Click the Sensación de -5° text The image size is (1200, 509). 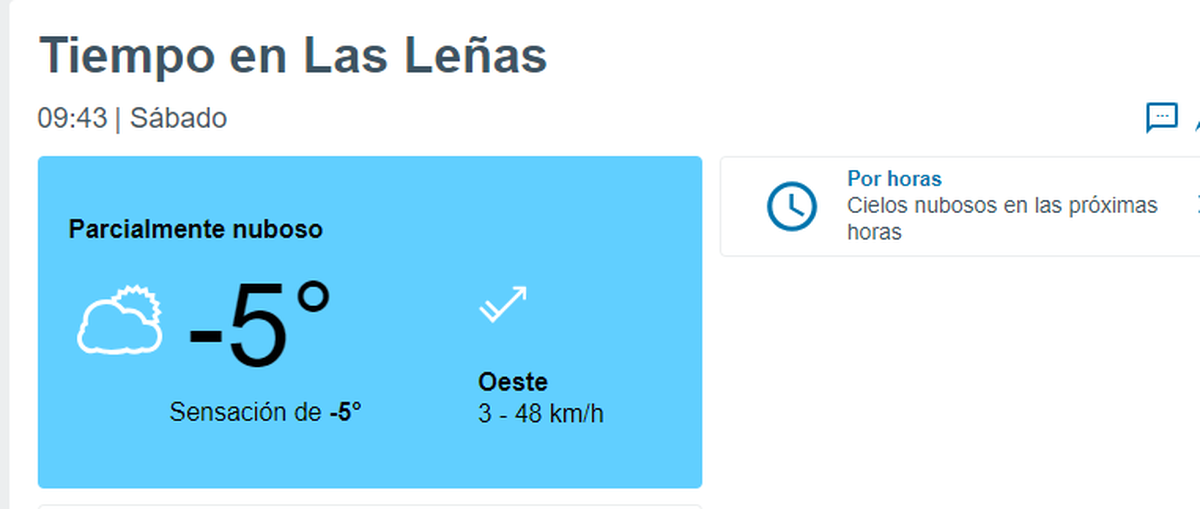click(x=265, y=412)
